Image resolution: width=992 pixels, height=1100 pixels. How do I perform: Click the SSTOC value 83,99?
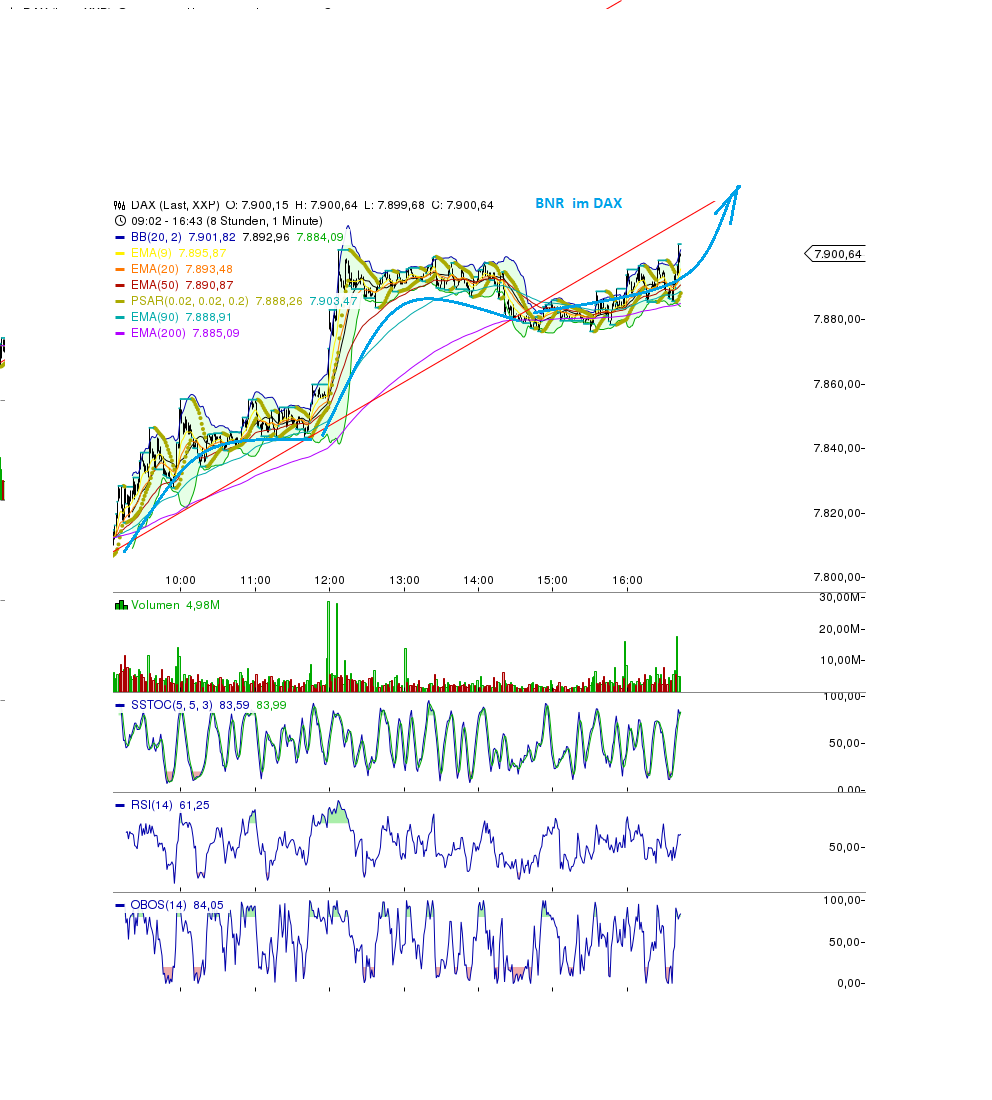pyautogui.click(x=272, y=705)
